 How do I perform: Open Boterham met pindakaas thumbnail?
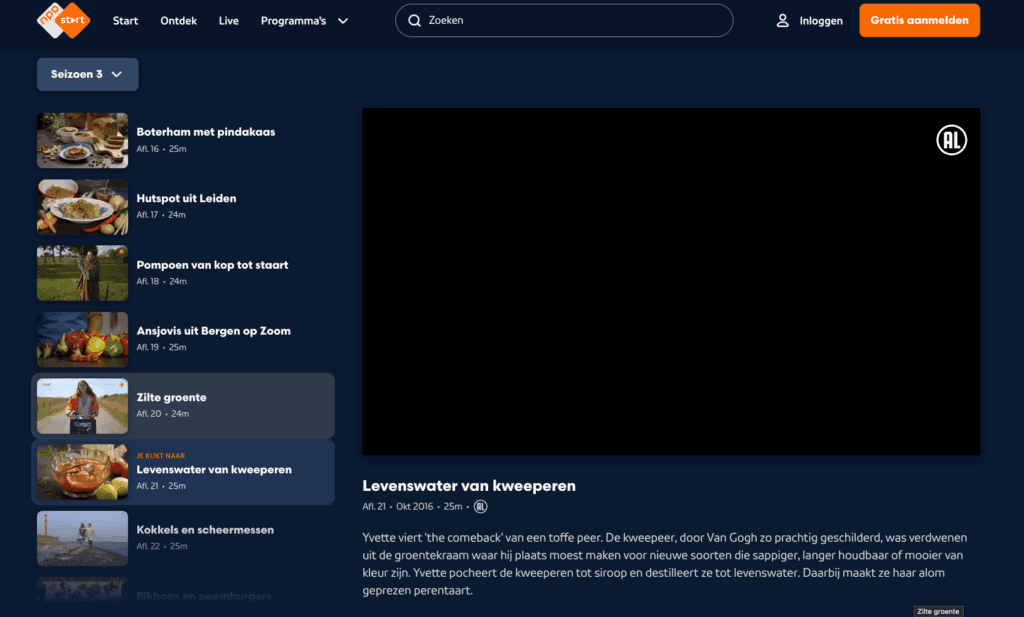point(83,140)
